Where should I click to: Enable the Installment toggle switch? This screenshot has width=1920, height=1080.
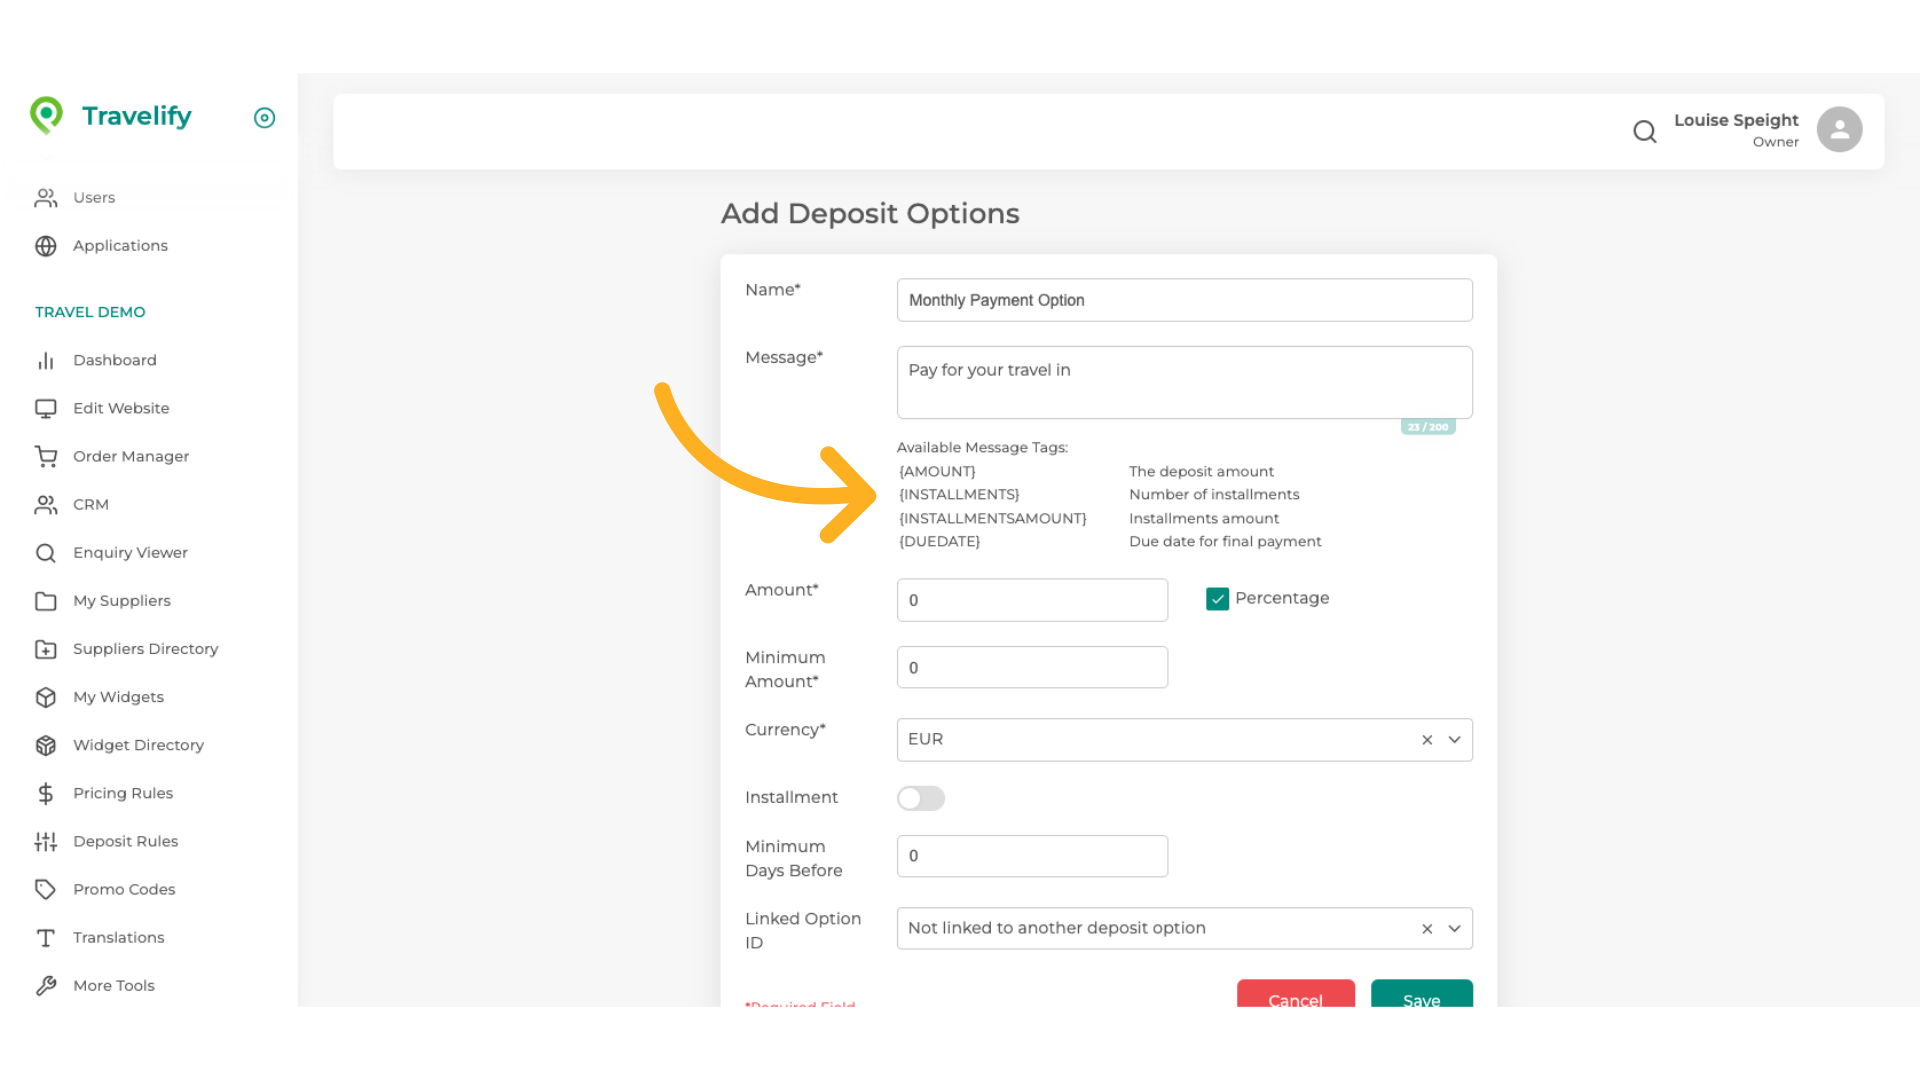pos(920,798)
